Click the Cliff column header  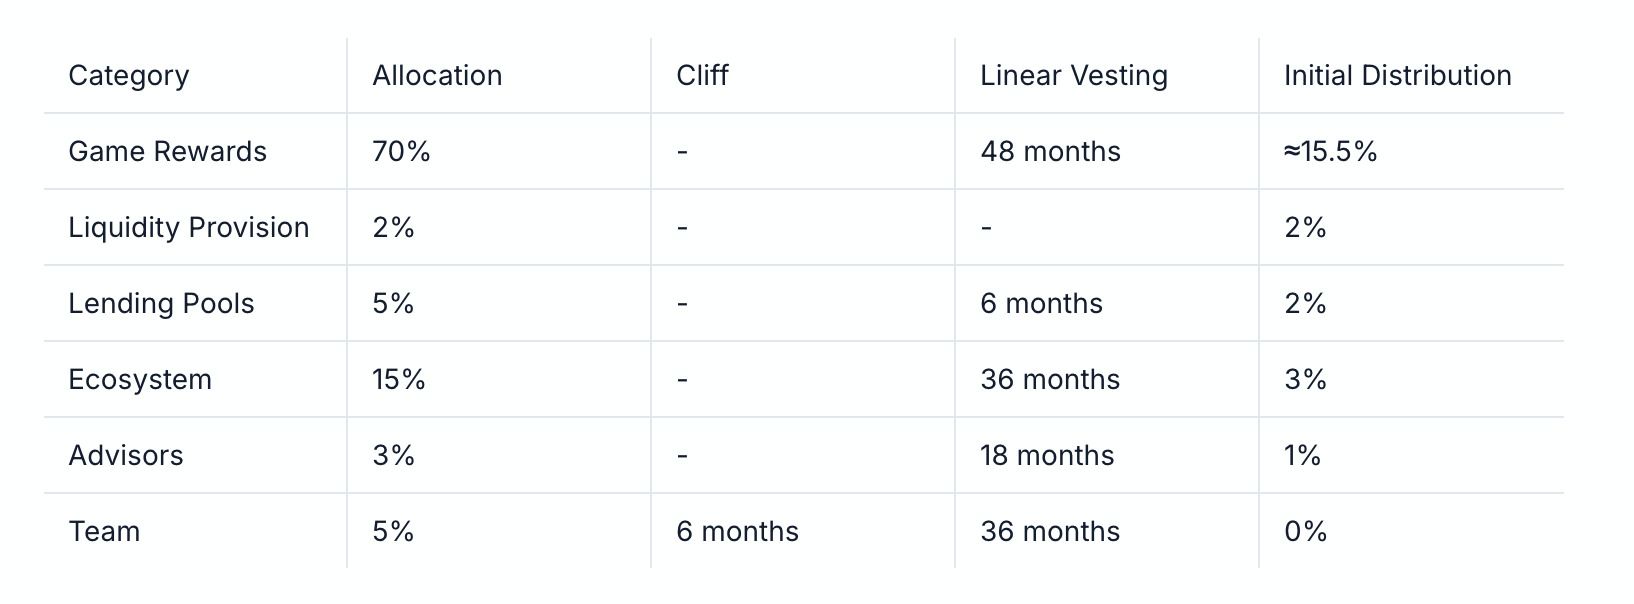(702, 76)
